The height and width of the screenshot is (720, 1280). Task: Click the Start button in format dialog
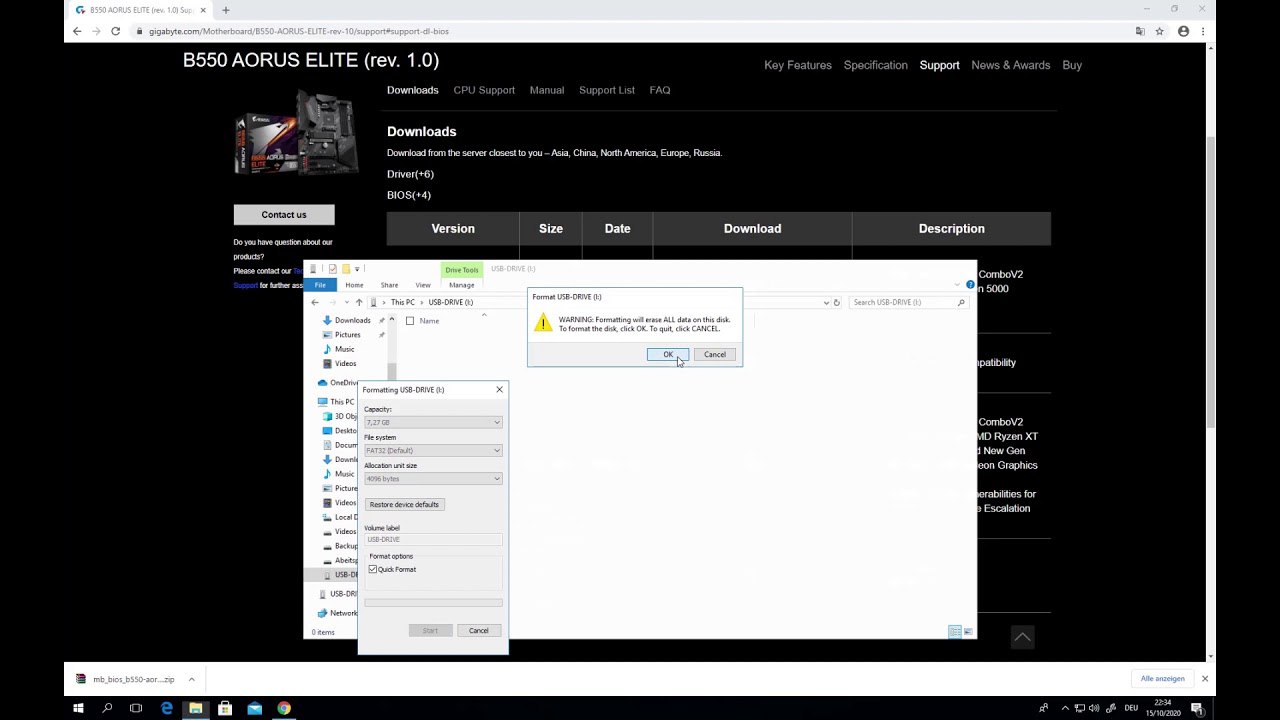[x=430, y=630]
